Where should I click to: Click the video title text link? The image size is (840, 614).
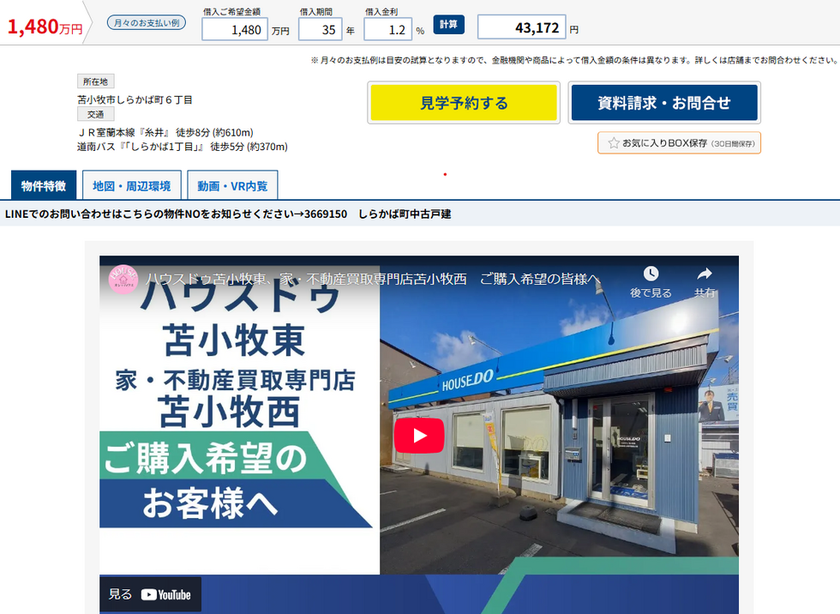(372, 278)
